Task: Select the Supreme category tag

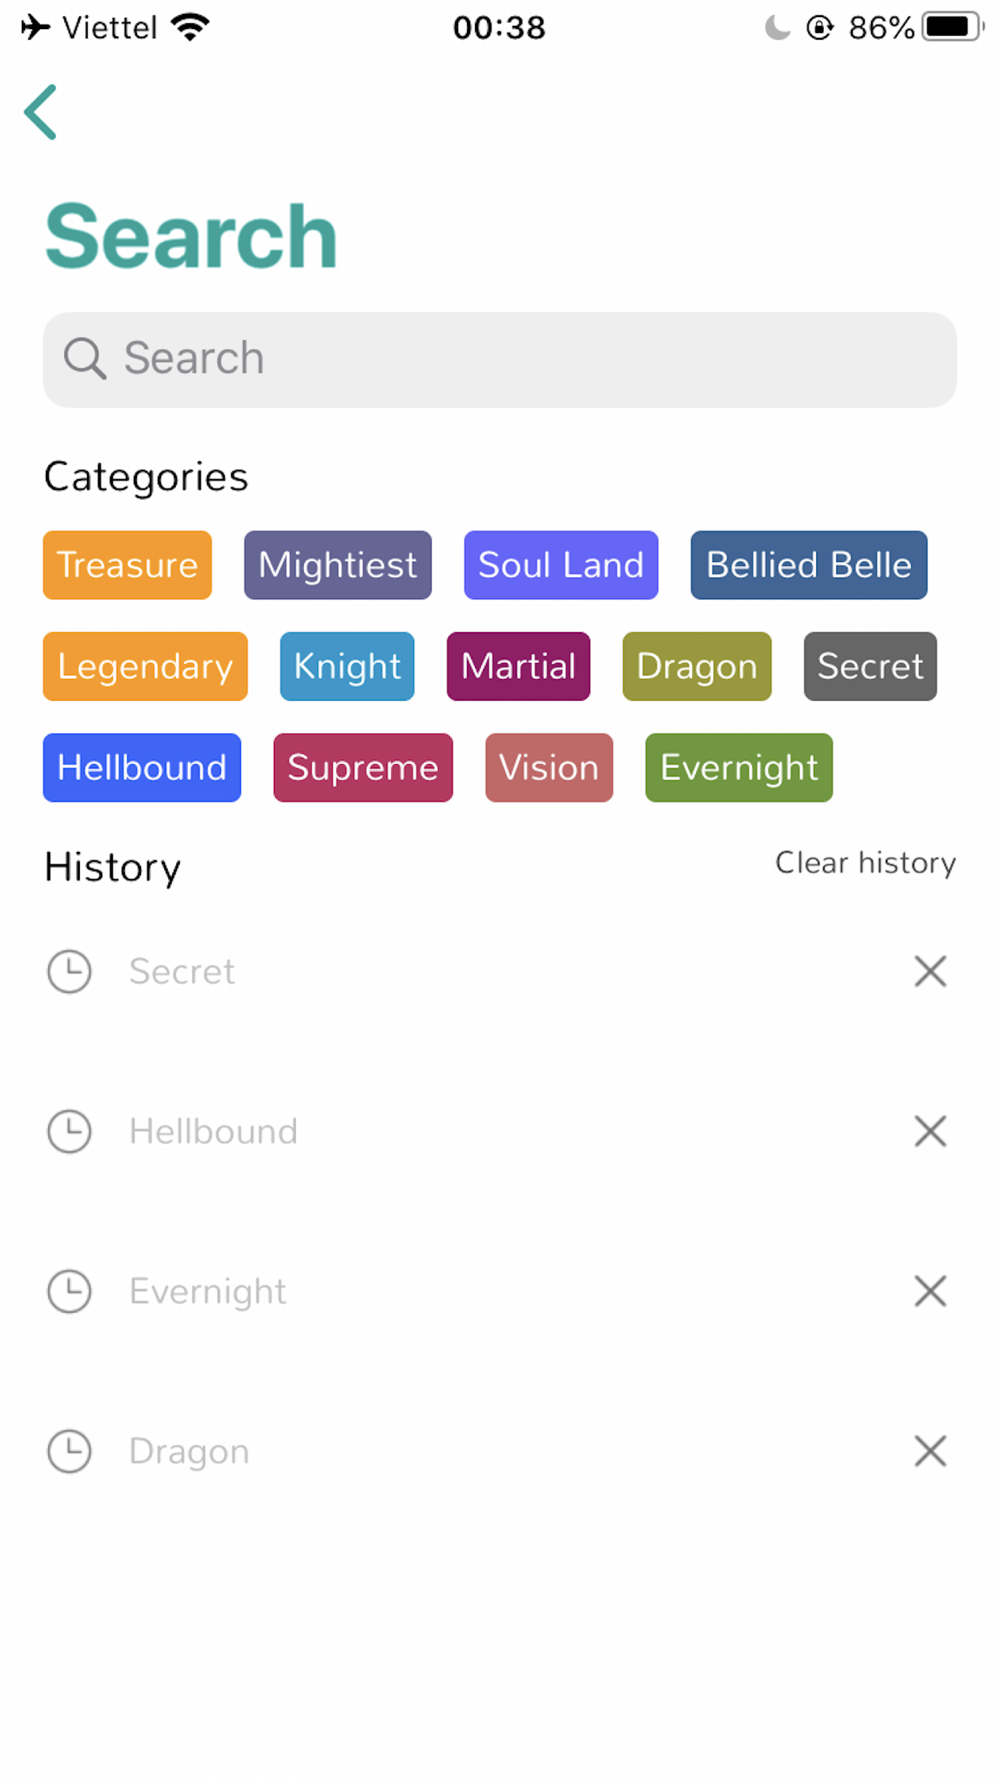Action: [363, 767]
